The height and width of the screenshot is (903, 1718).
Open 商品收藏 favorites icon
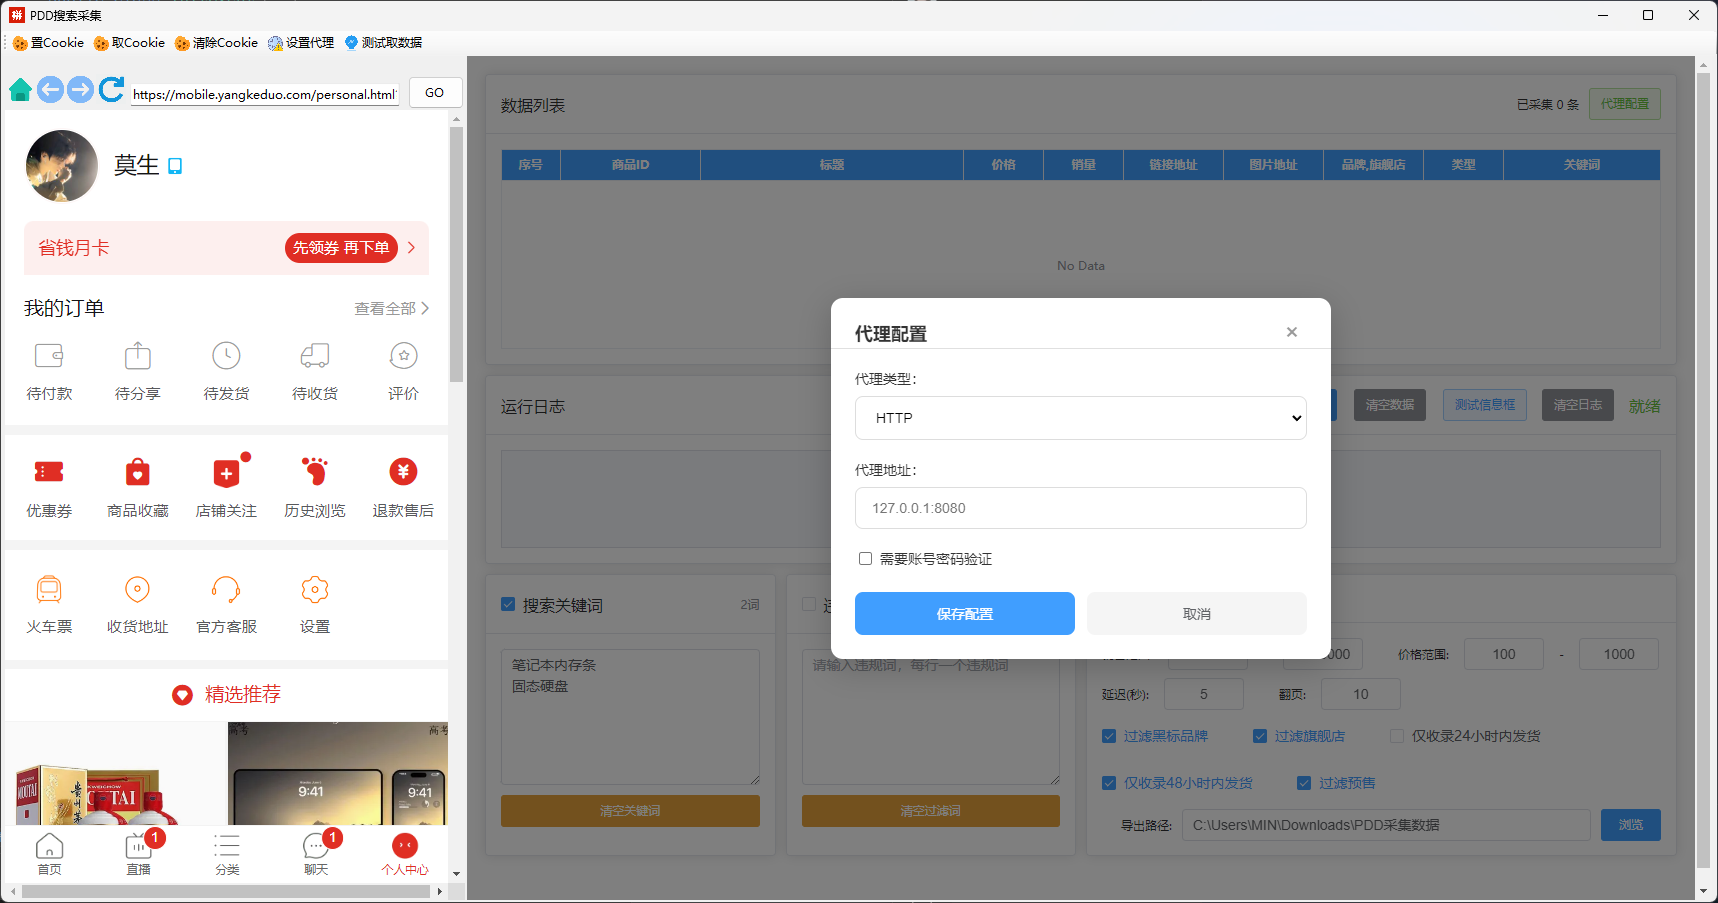coord(138,472)
